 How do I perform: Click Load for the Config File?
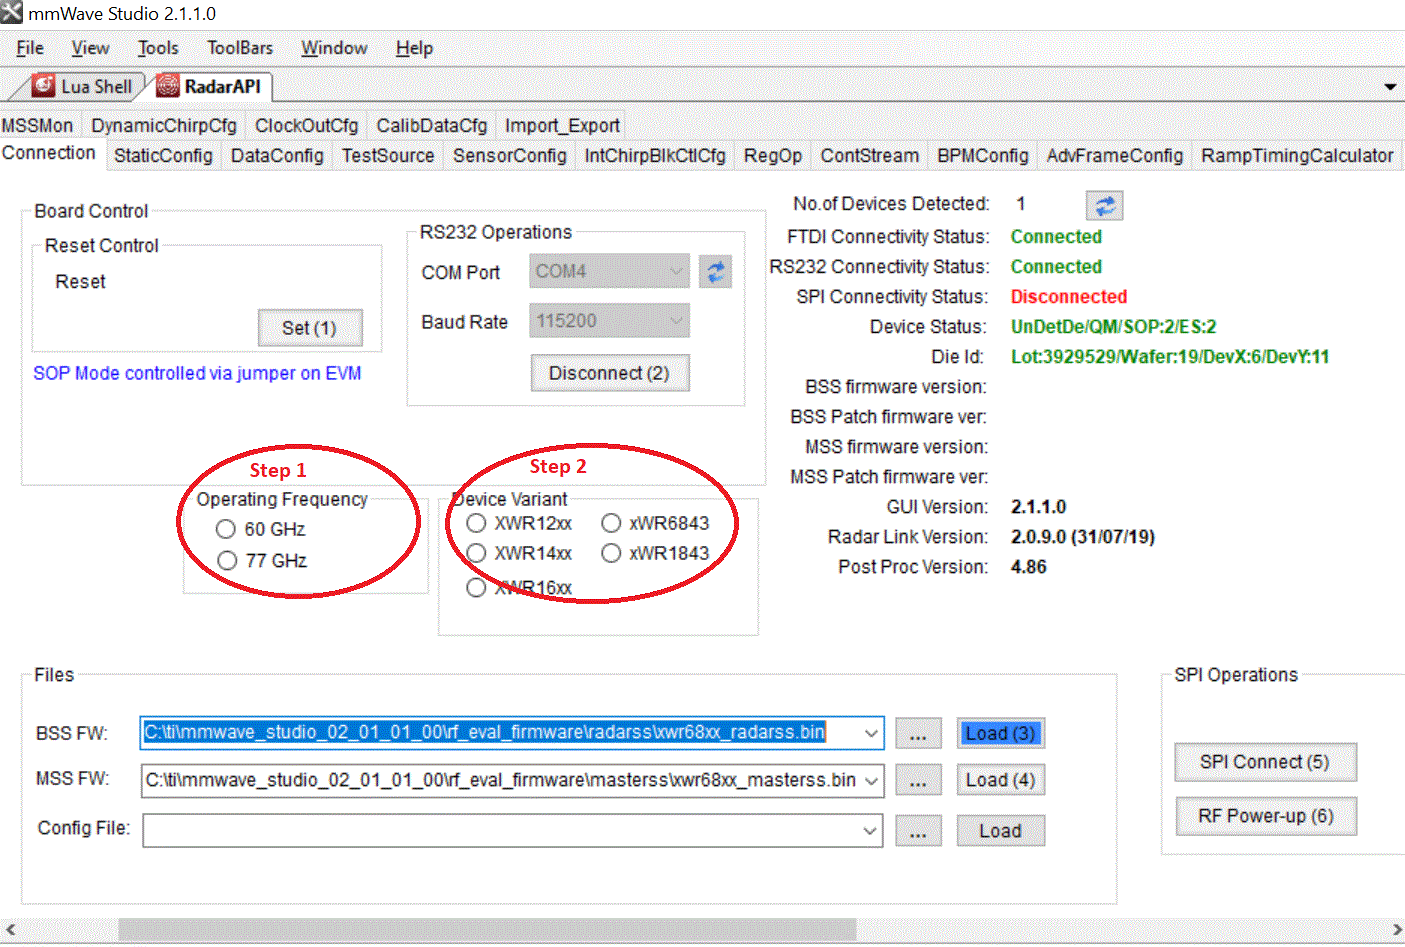[1001, 831]
